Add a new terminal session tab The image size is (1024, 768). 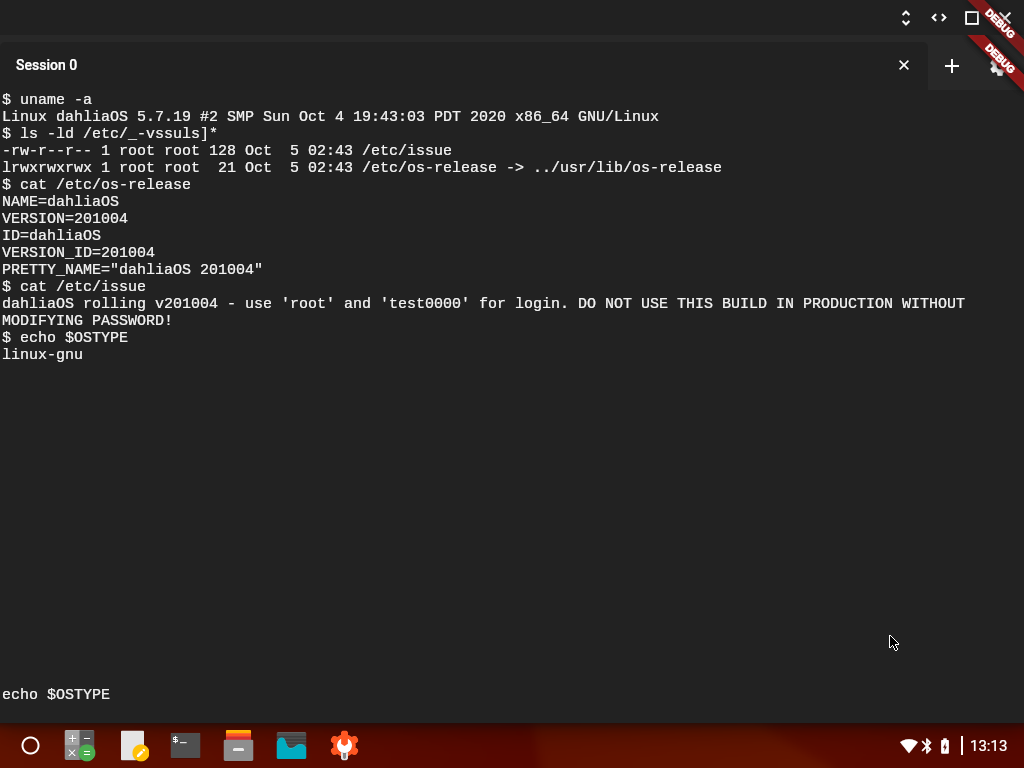pos(952,65)
